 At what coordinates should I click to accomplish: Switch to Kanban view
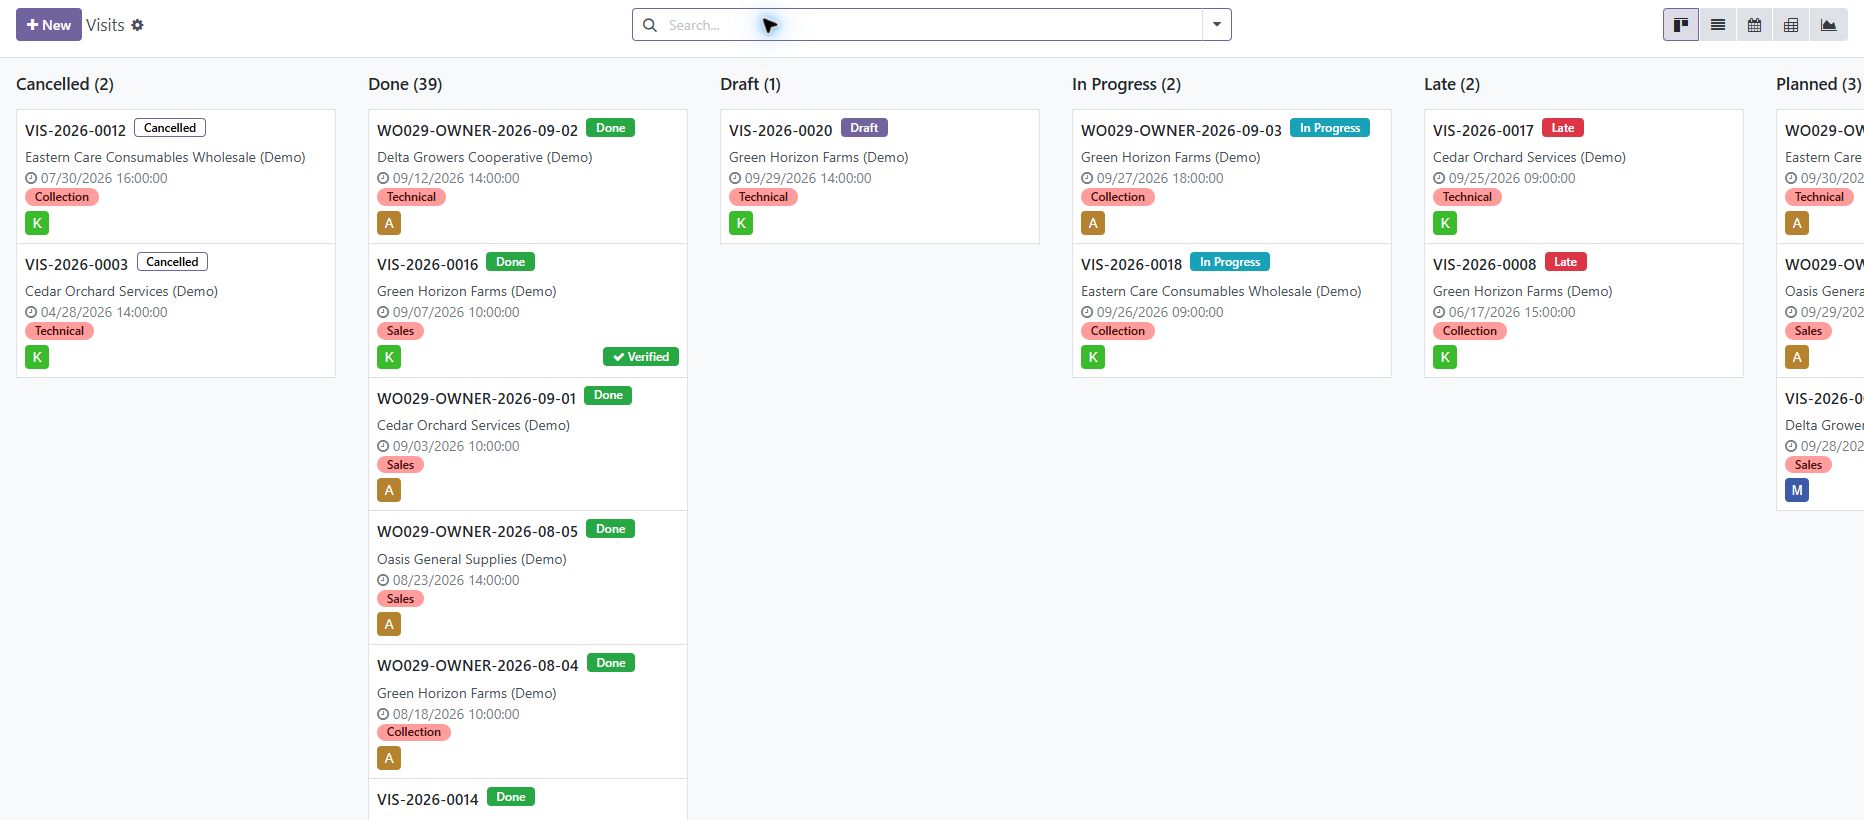[x=1681, y=25]
